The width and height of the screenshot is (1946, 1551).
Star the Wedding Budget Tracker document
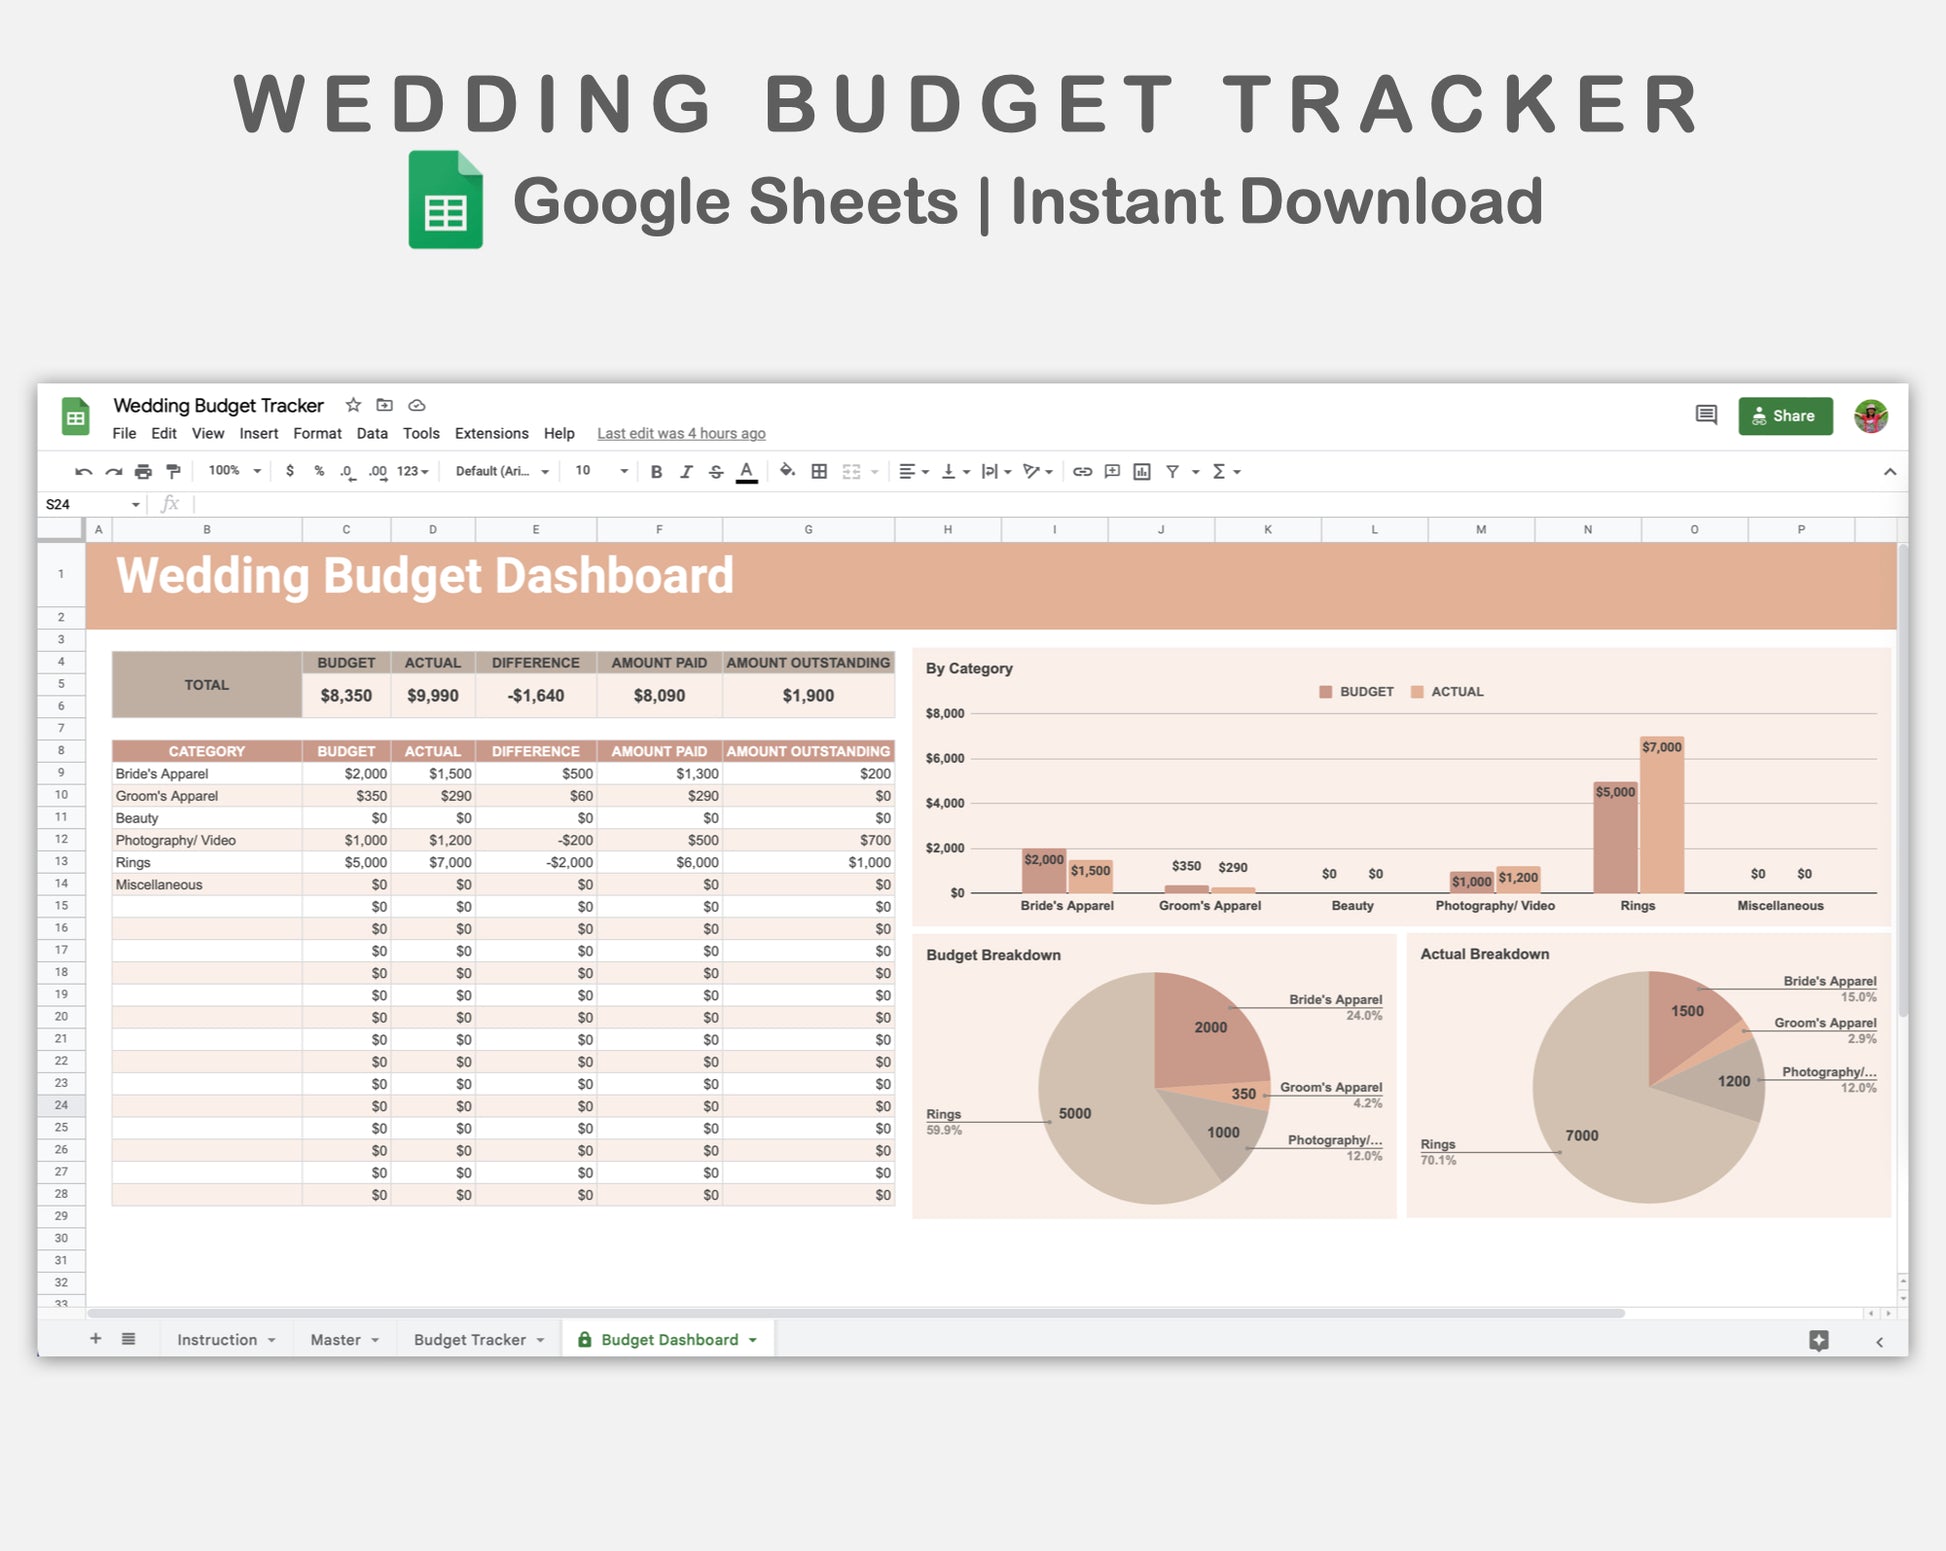(353, 405)
